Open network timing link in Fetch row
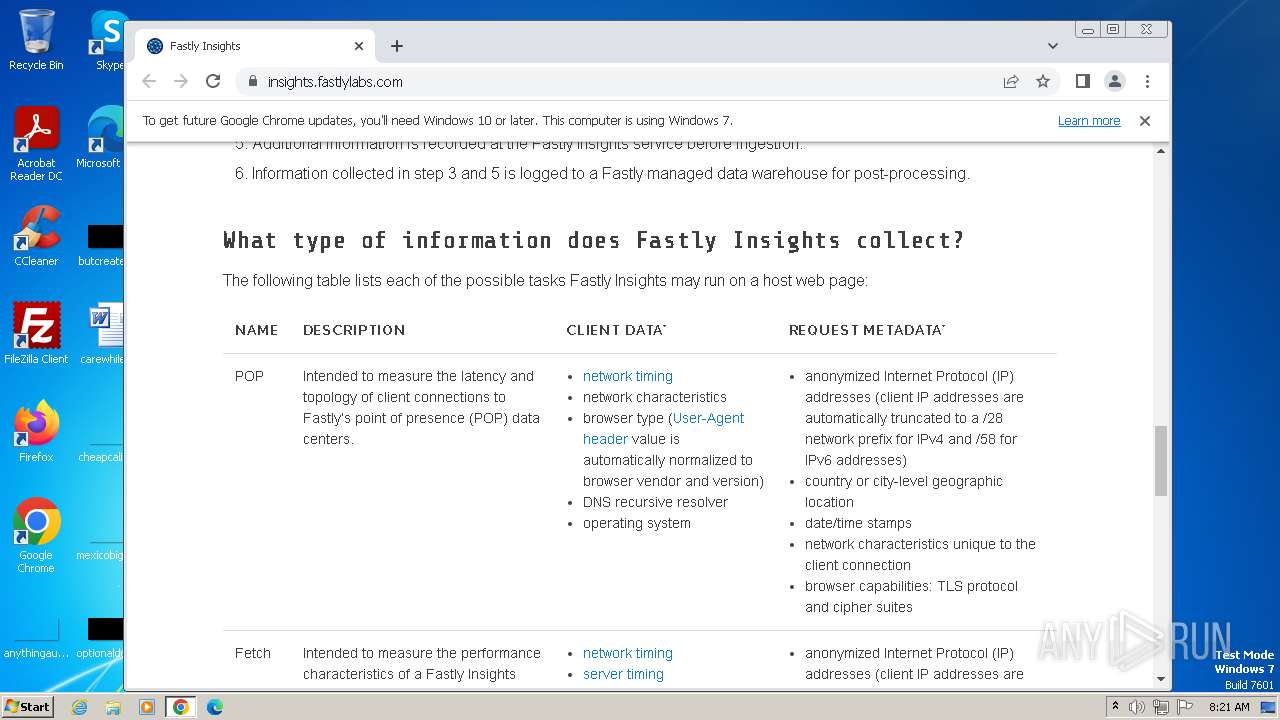Image resolution: width=1280 pixels, height=720 pixels. [x=628, y=653]
